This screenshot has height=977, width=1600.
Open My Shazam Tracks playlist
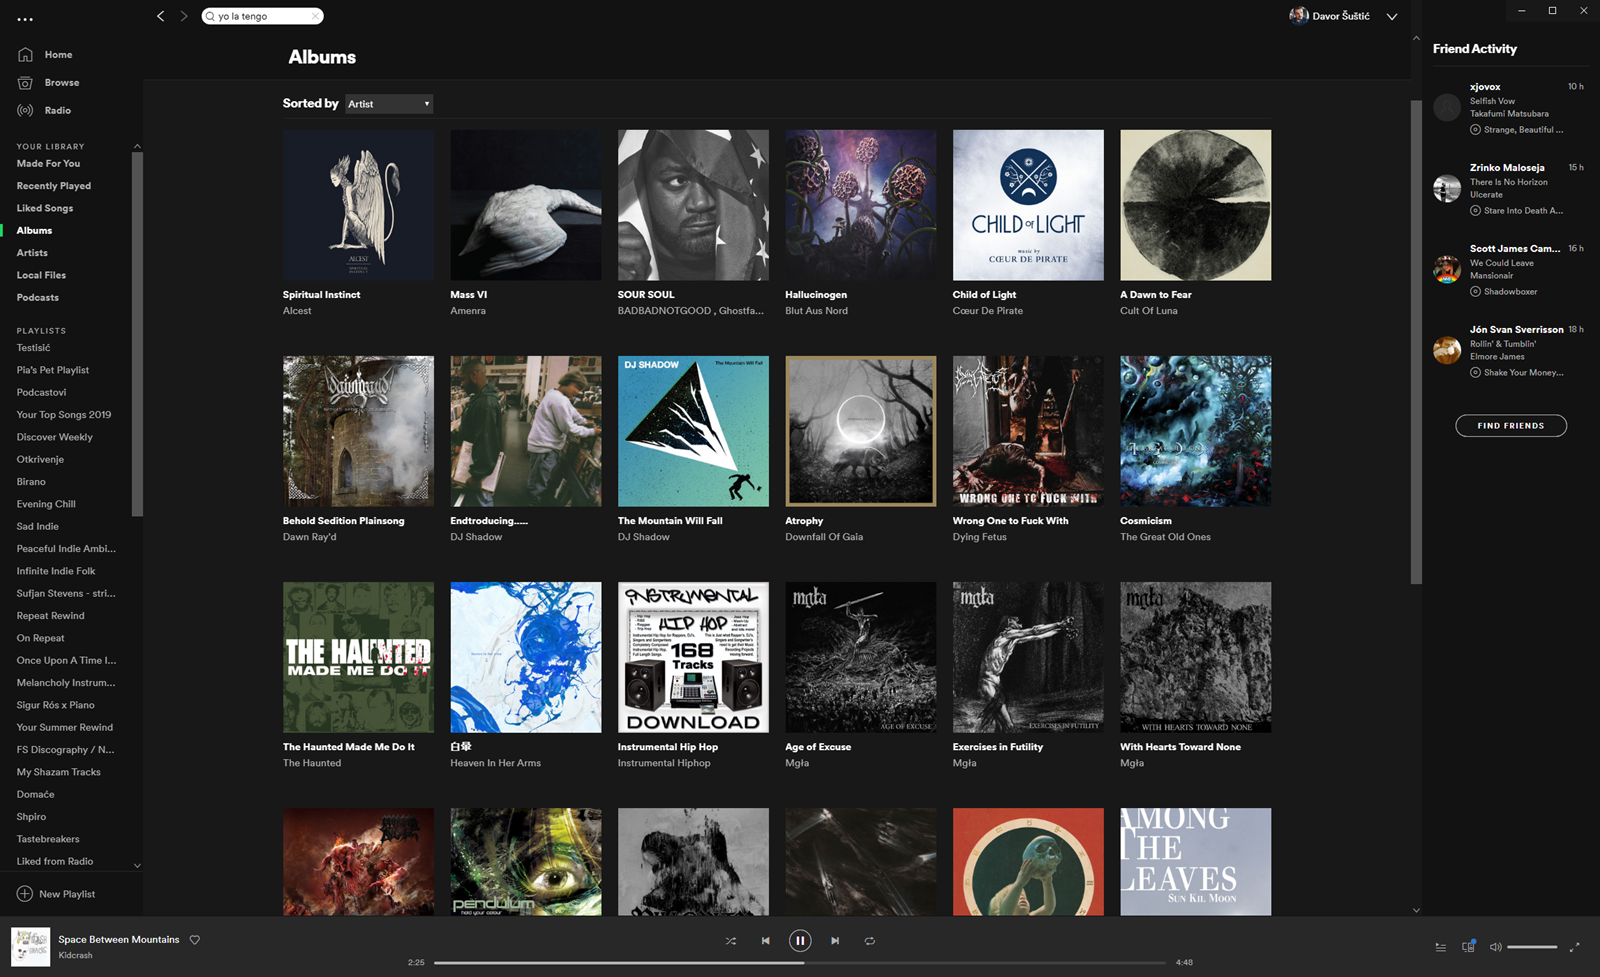pyautogui.click(x=58, y=772)
